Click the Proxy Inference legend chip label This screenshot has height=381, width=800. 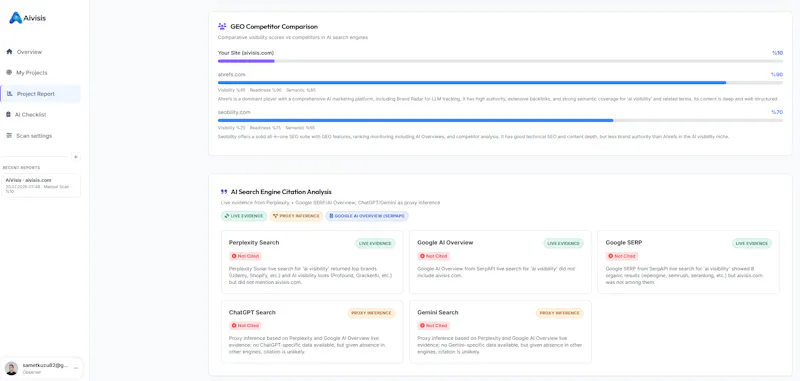pyautogui.click(x=299, y=216)
